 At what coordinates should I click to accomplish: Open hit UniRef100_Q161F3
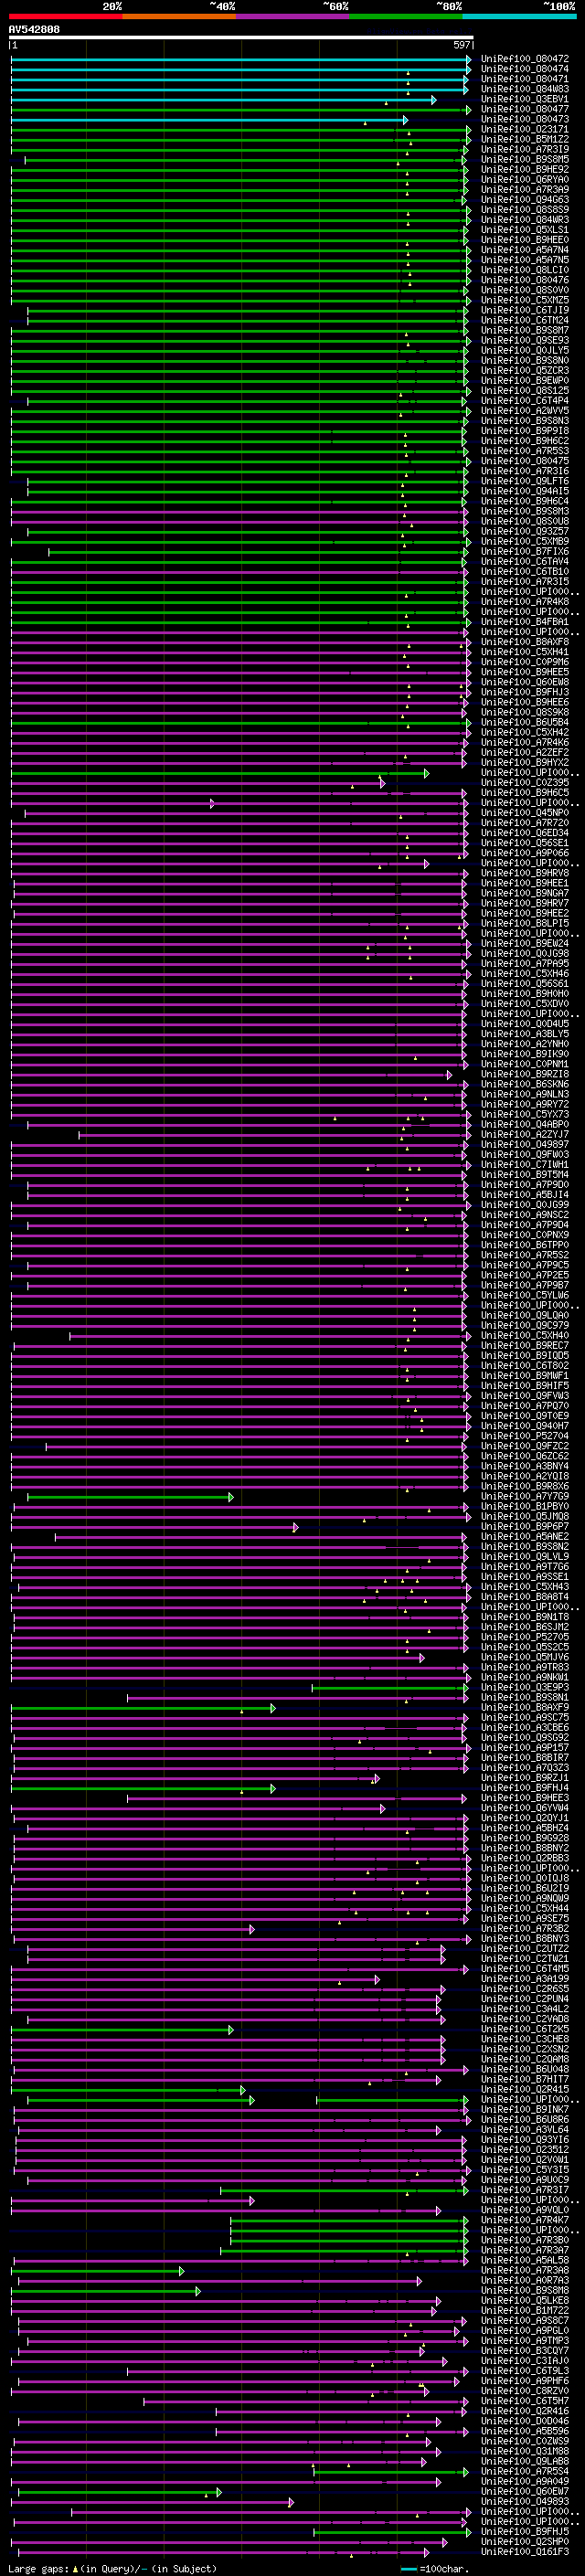click(x=525, y=2551)
